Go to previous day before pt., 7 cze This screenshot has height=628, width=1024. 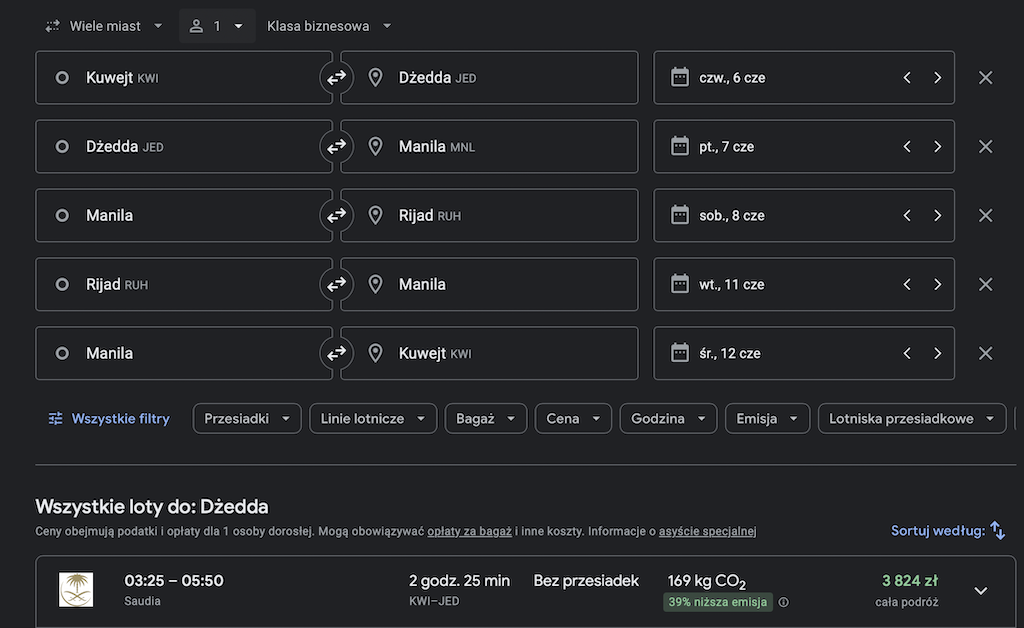[x=907, y=147]
